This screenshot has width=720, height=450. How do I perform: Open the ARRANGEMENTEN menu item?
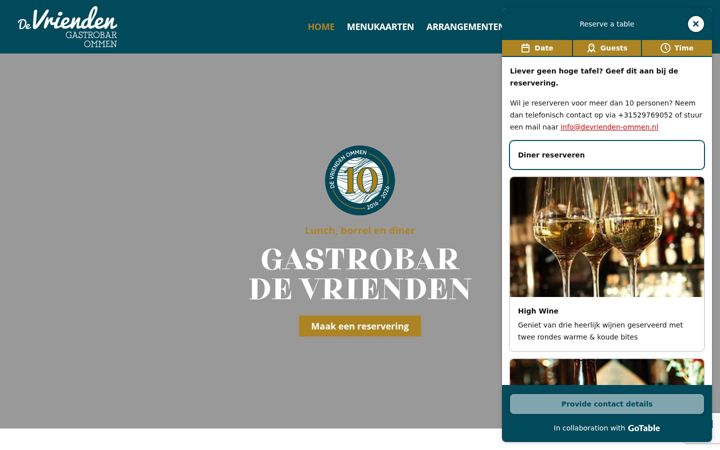coord(464,27)
